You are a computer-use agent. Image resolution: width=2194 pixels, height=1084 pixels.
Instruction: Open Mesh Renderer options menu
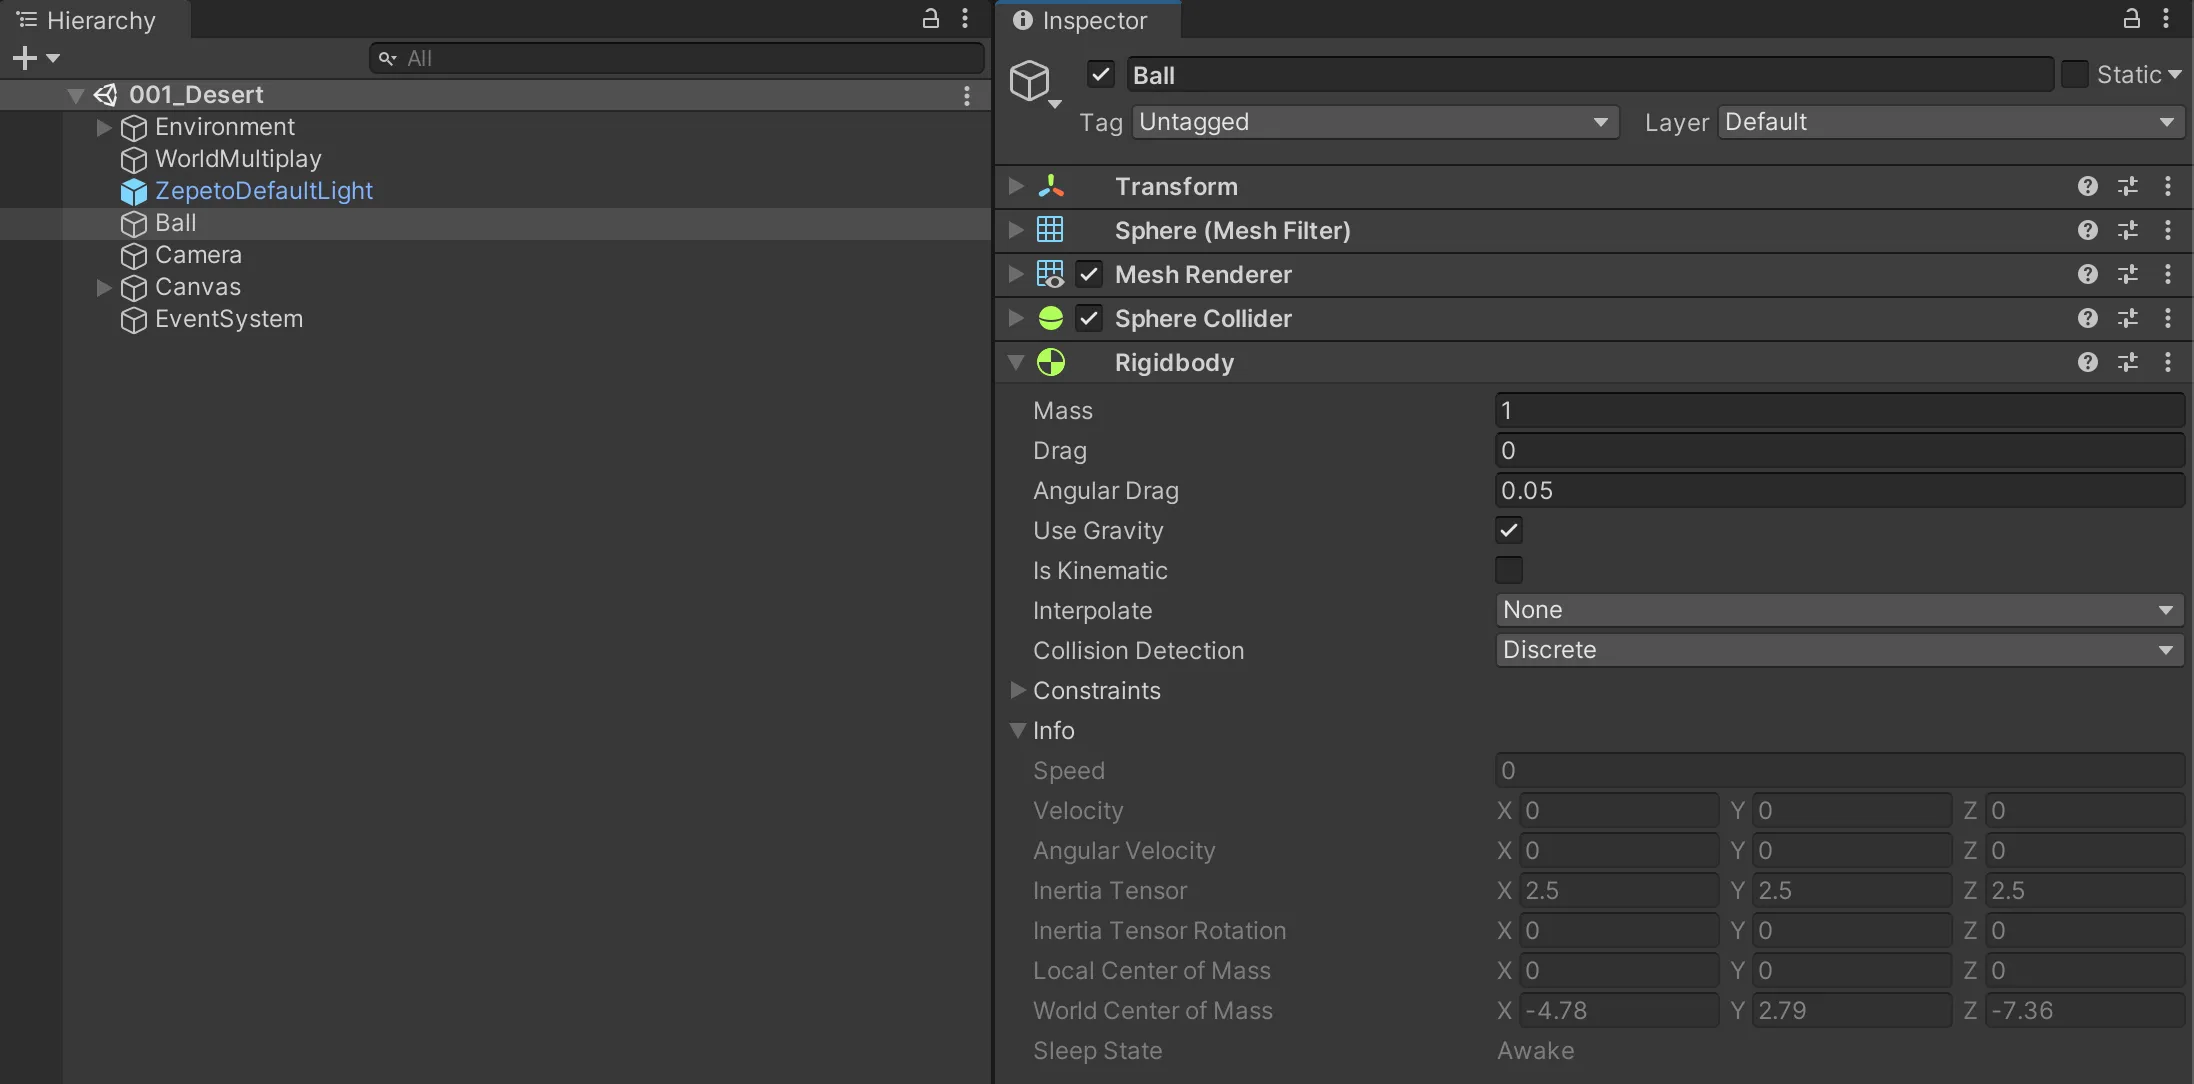(2167, 274)
